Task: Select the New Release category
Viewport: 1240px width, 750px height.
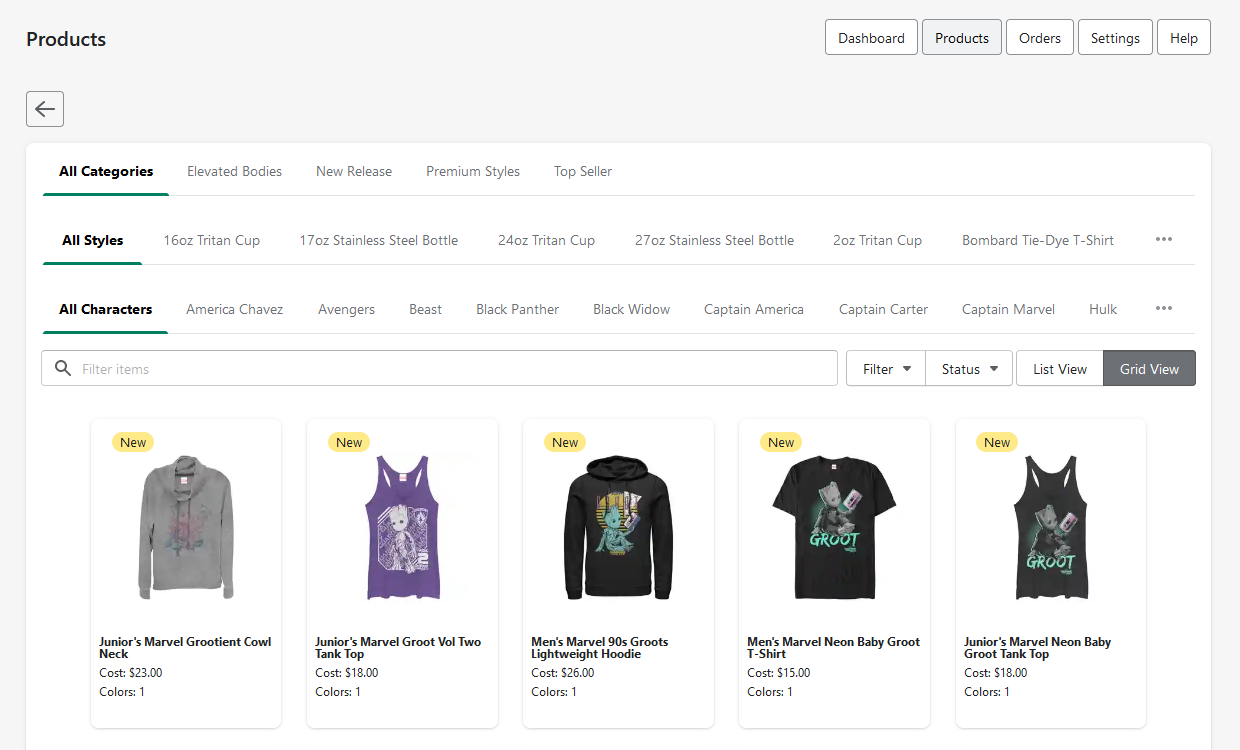Action: (354, 171)
